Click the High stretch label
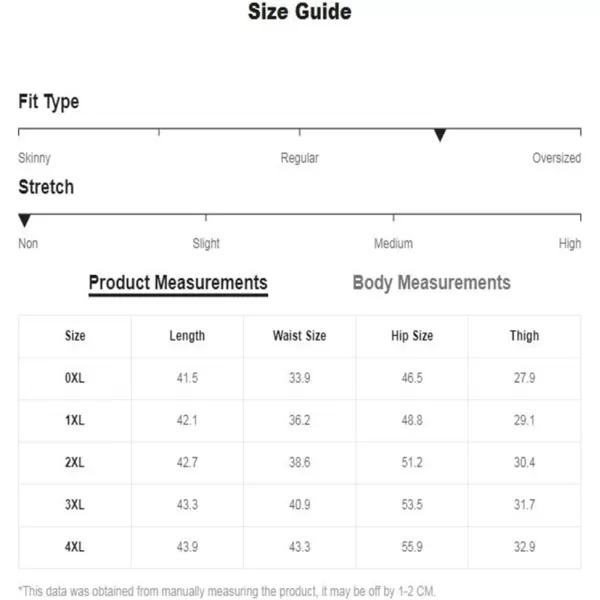This screenshot has height=600, width=600. (x=570, y=243)
